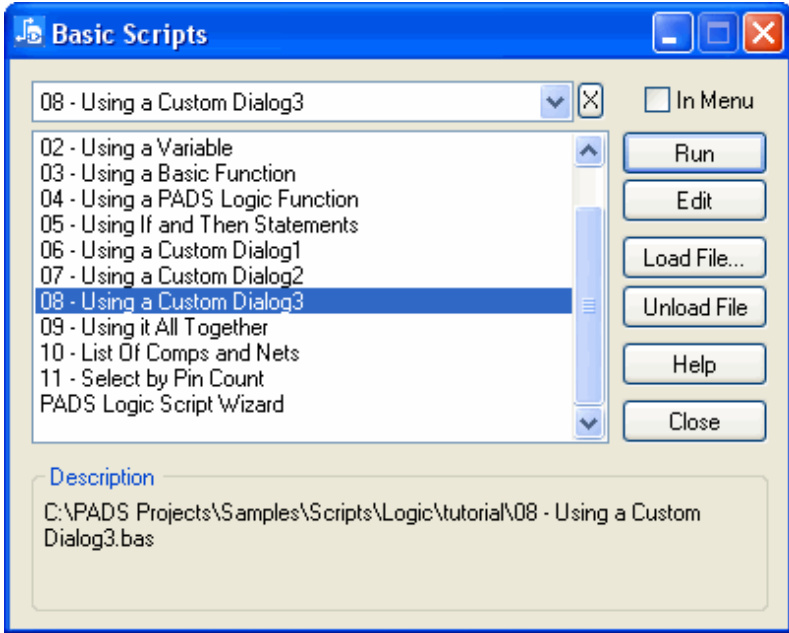789x633 pixels.
Task: Open the Load File dialog
Action: click(694, 258)
